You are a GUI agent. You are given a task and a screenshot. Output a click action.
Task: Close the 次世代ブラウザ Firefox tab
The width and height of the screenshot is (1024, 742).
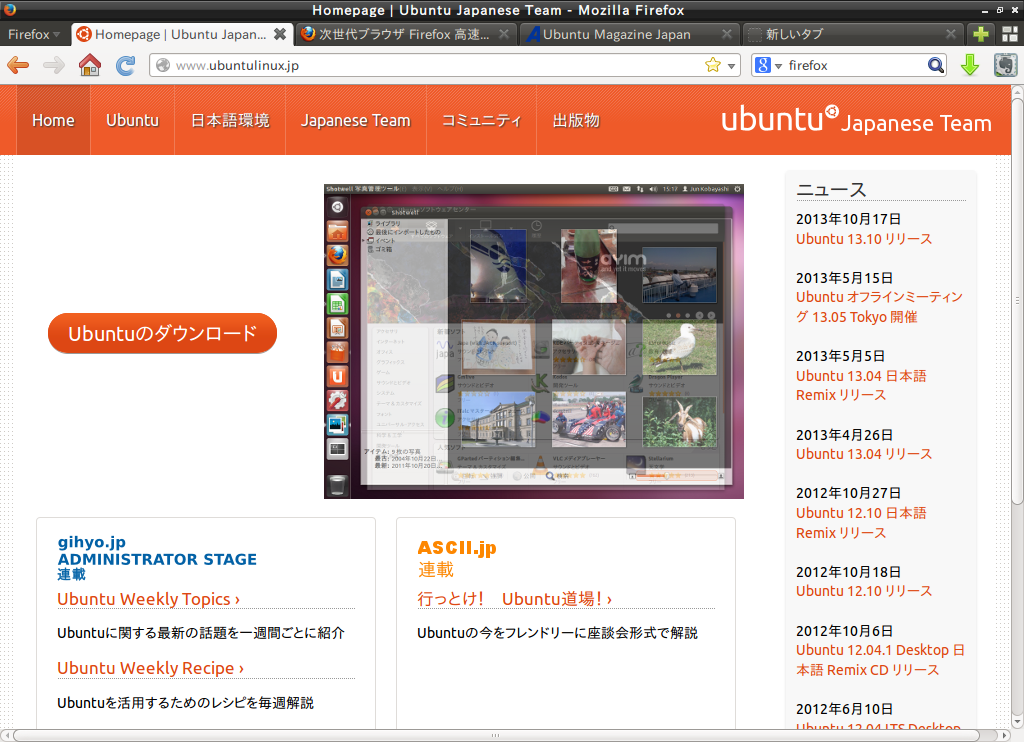point(504,34)
